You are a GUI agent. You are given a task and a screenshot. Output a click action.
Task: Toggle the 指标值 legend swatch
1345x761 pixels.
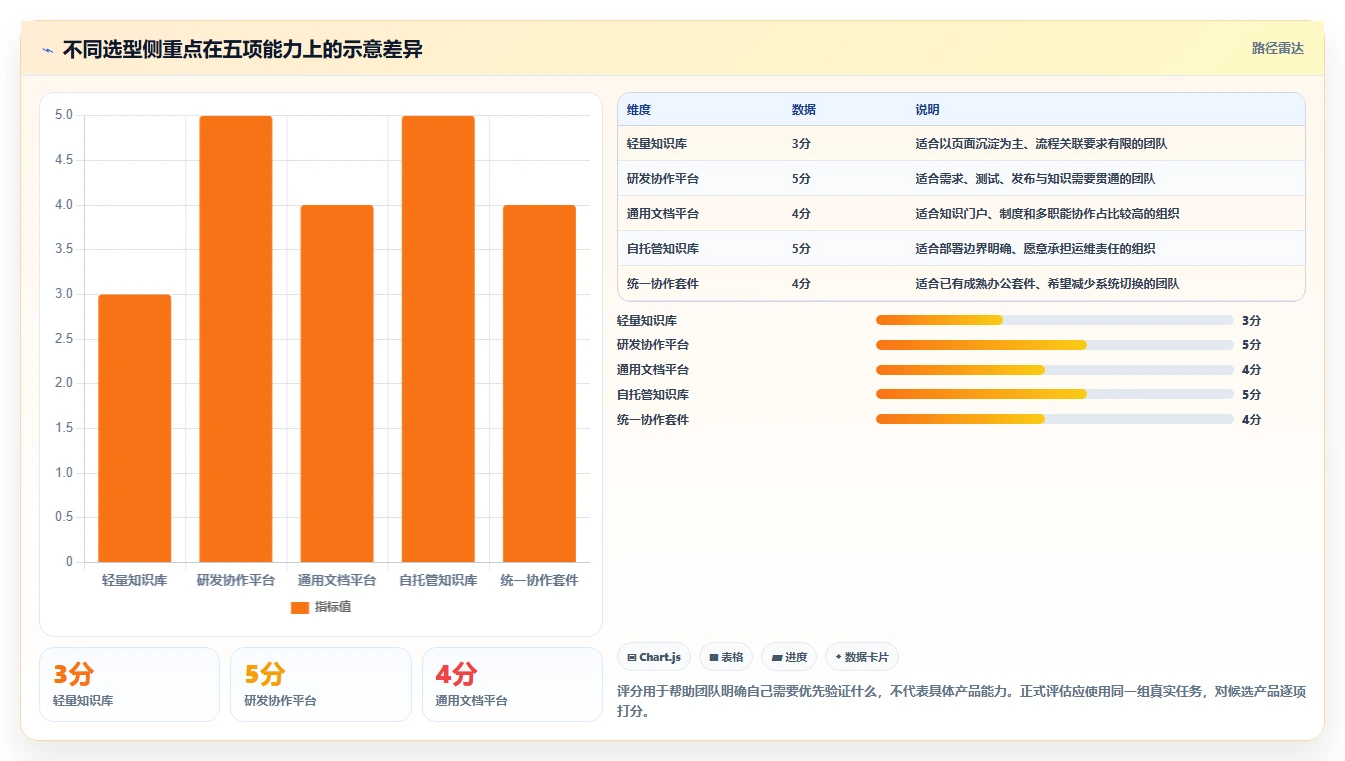tap(300, 607)
